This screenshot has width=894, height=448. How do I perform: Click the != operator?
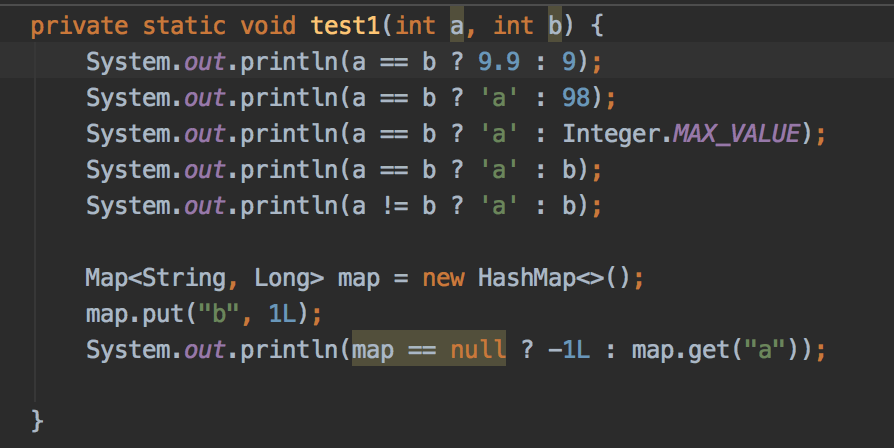pos(395,206)
